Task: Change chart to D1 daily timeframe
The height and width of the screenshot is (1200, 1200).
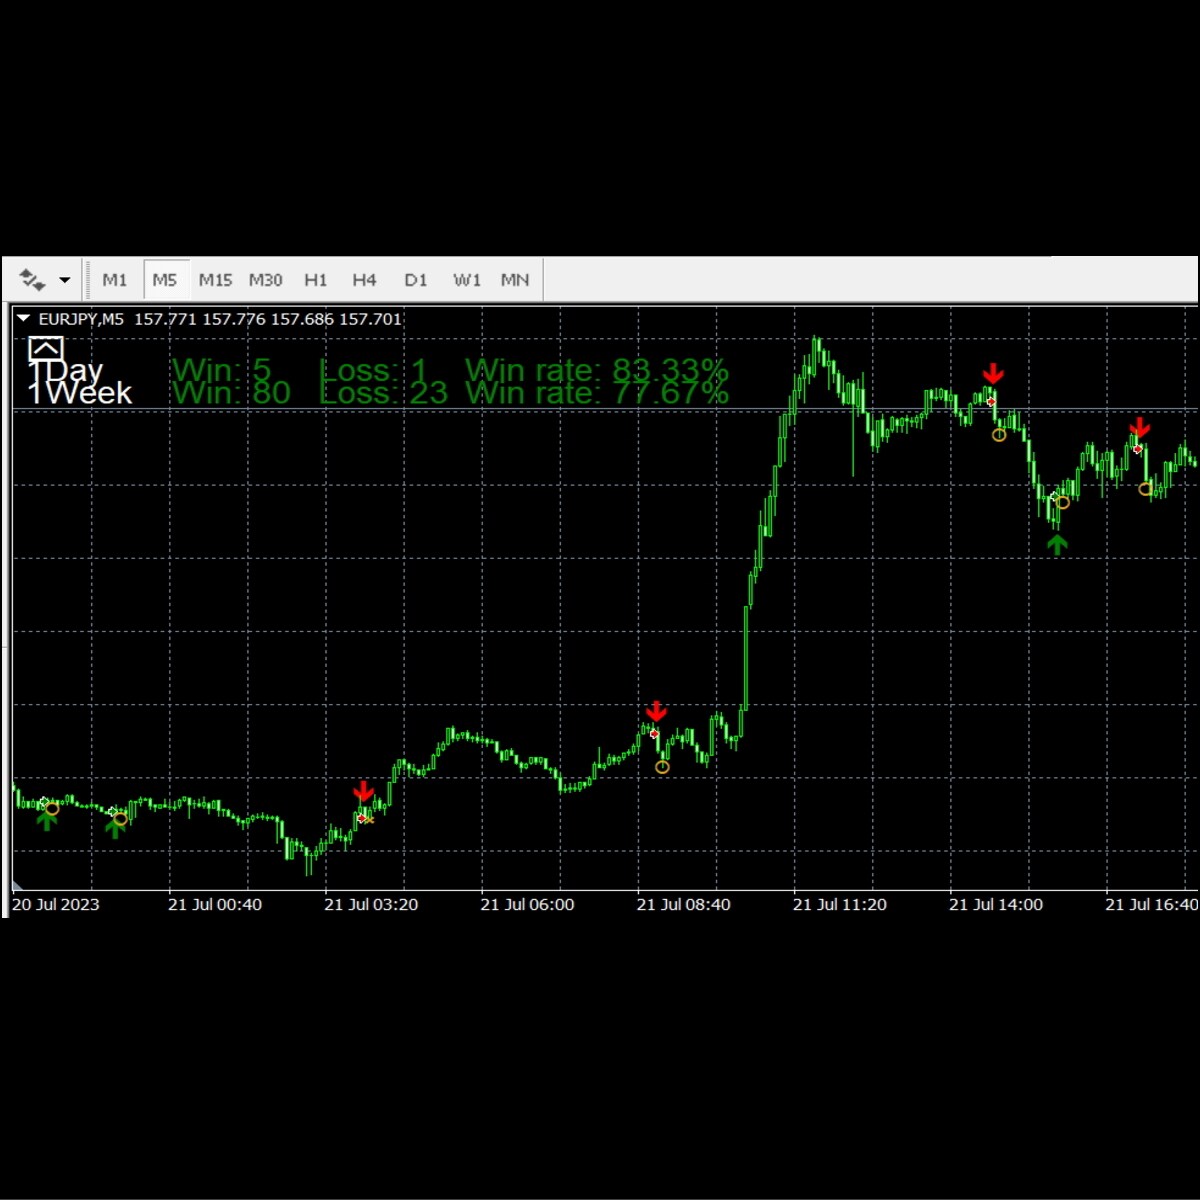Action: (x=416, y=280)
